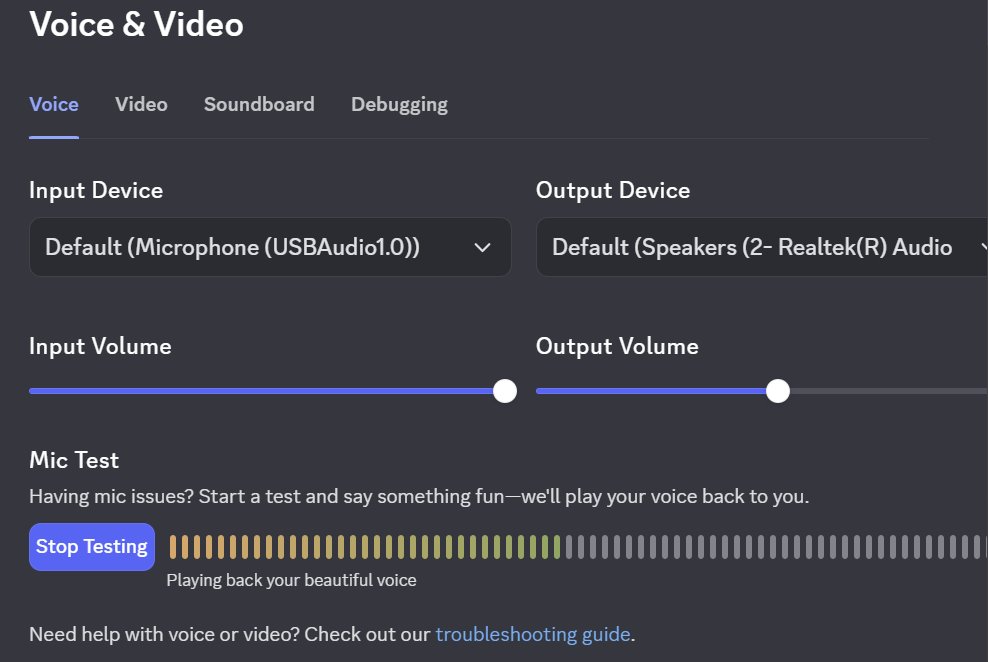The height and width of the screenshot is (662, 988).
Task: Click the Input Volume slider handle
Action: 505,391
